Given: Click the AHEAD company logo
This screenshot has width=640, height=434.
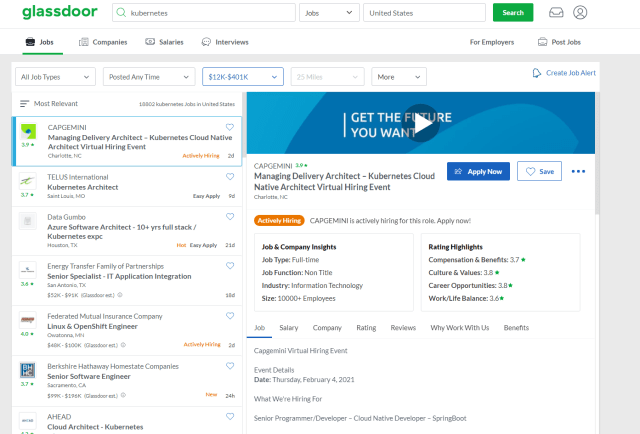Looking at the screenshot, I should (27, 421).
